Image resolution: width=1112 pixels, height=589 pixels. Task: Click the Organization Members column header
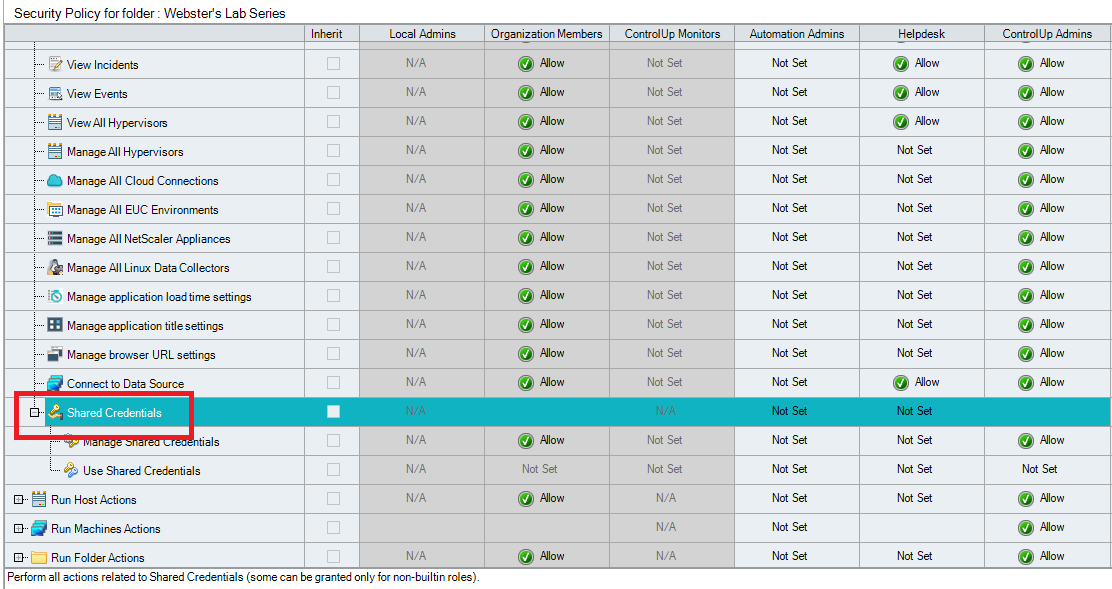point(546,34)
